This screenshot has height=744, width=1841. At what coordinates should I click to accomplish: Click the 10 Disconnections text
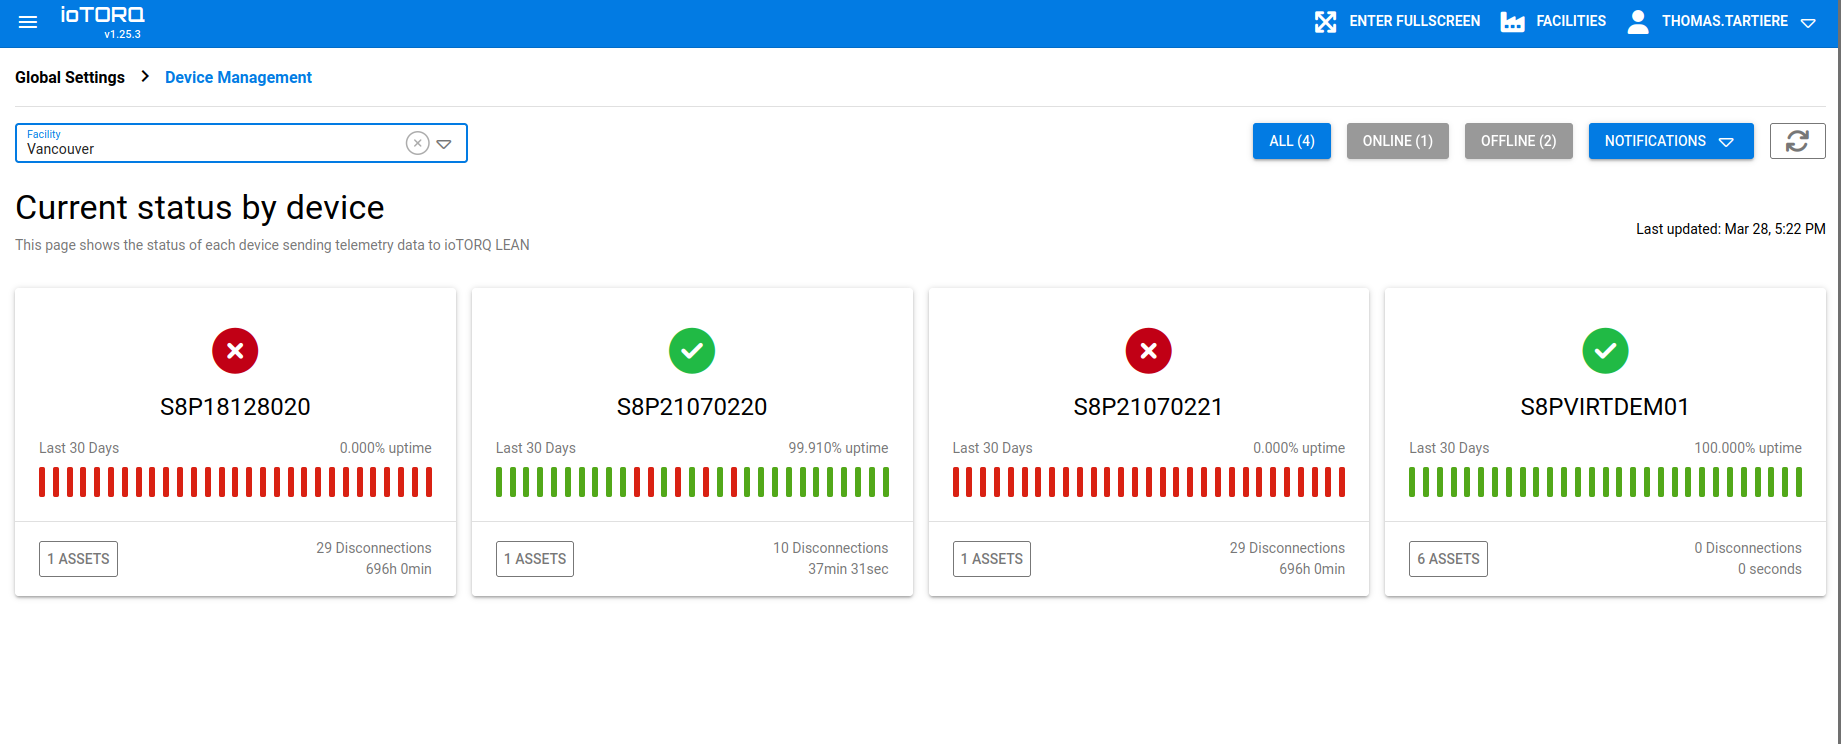(830, 548)
